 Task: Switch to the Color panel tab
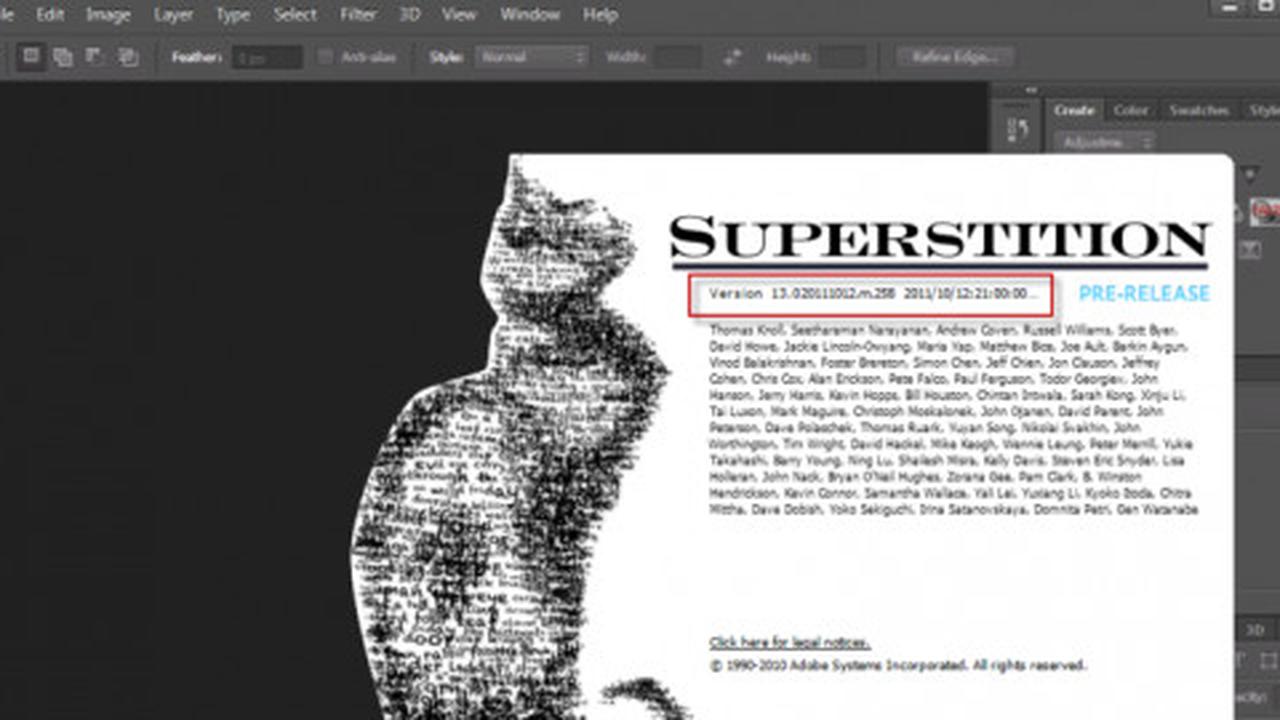pos(1131,110)
